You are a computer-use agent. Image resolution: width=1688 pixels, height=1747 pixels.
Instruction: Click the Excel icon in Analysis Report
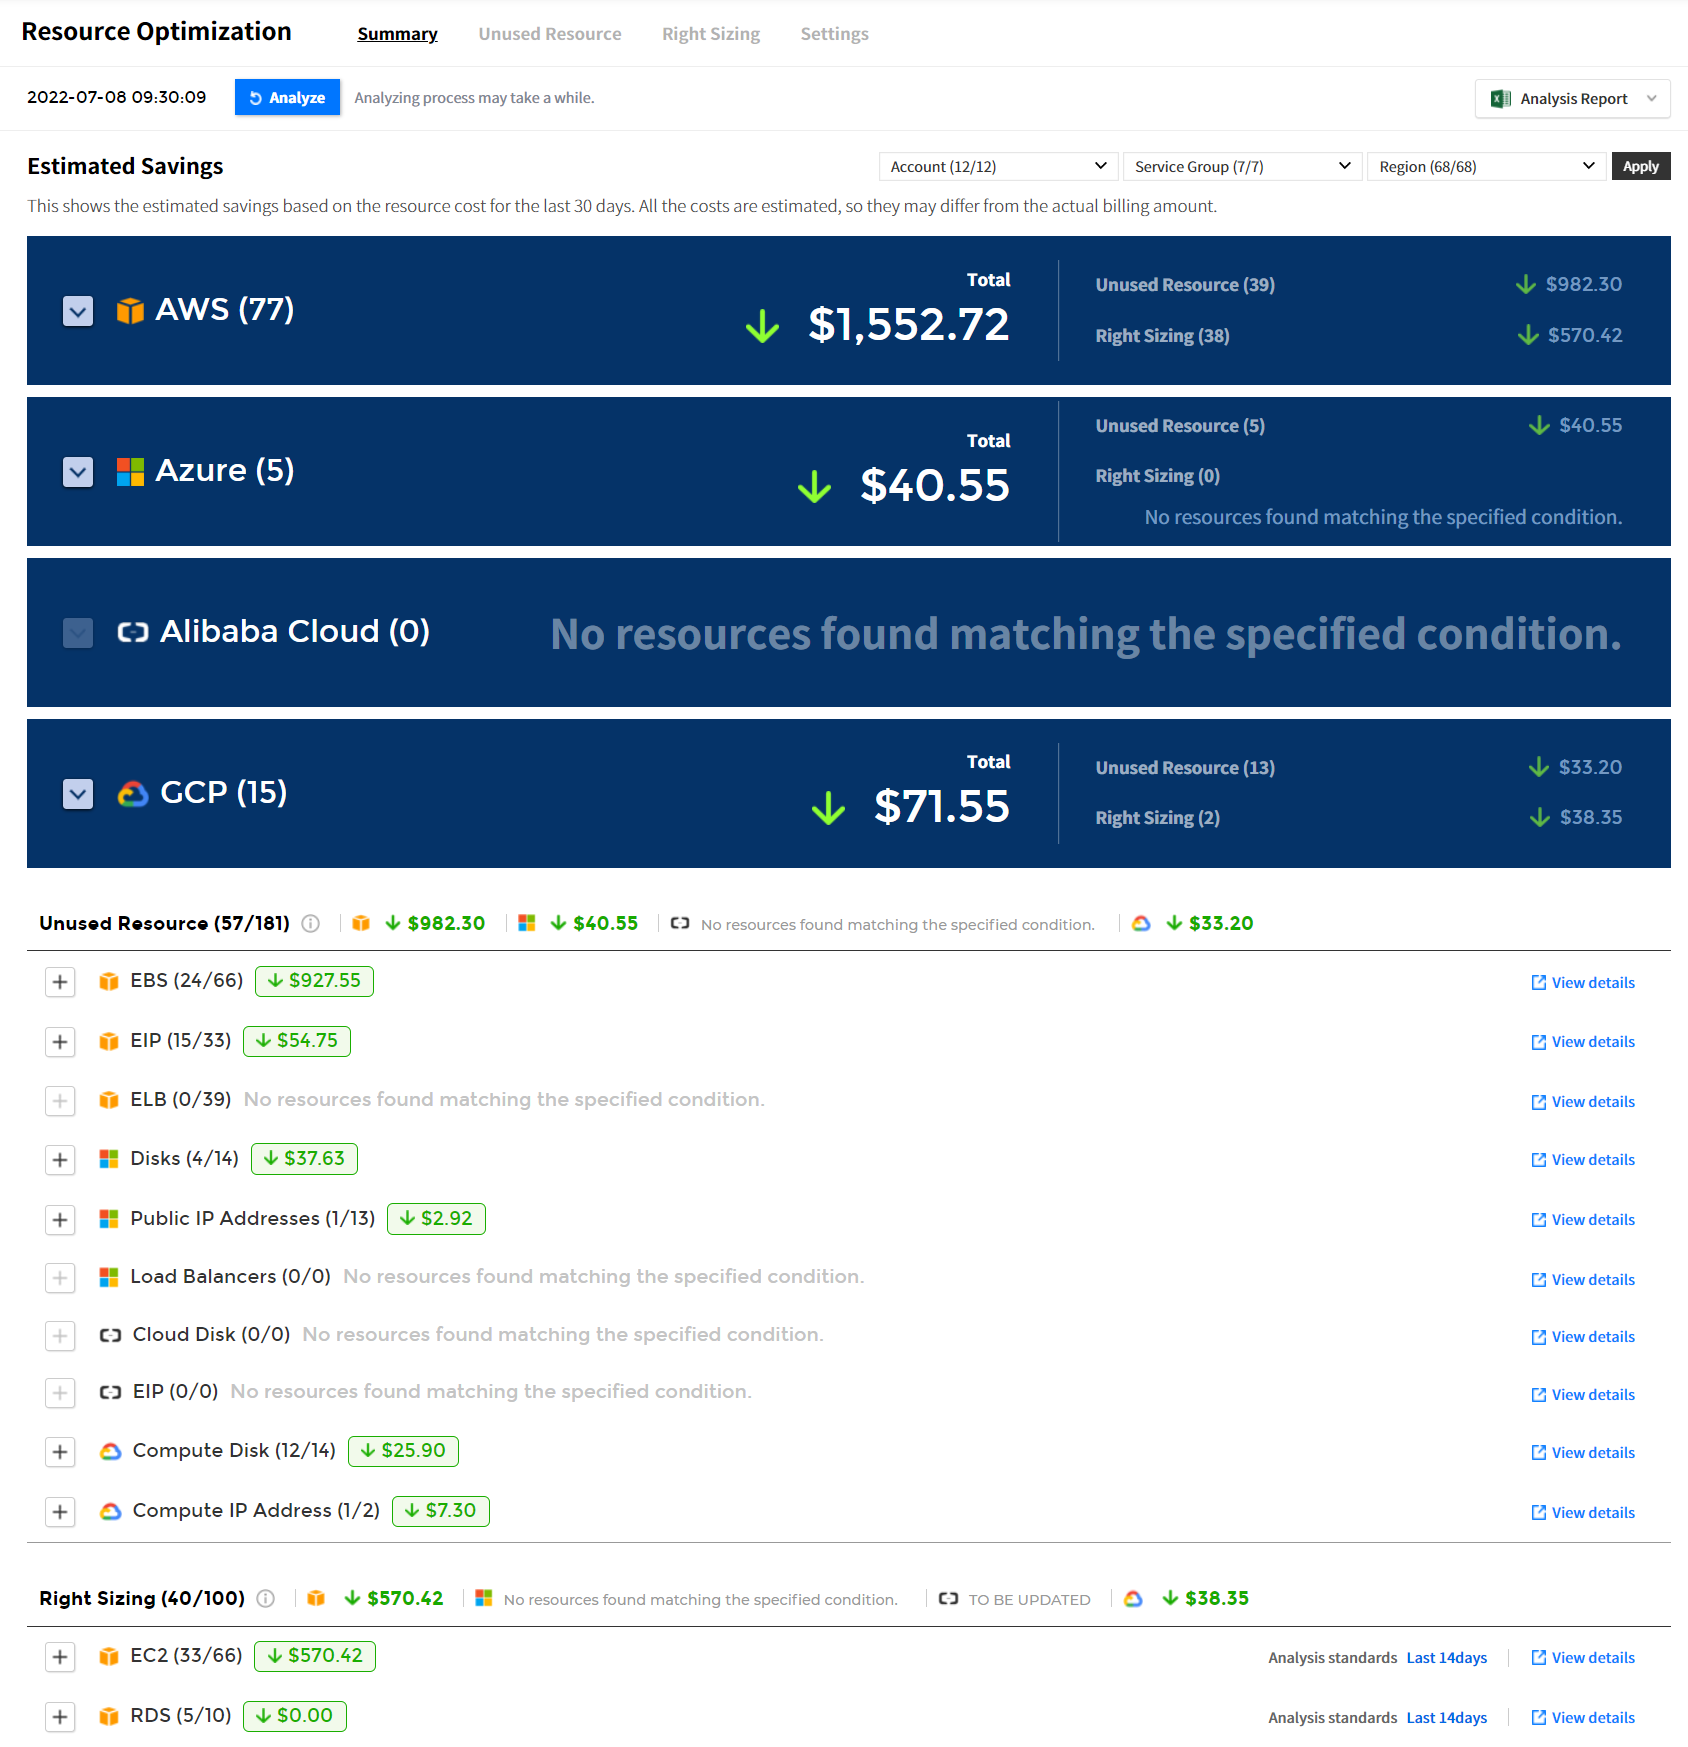click(1500, 98)
